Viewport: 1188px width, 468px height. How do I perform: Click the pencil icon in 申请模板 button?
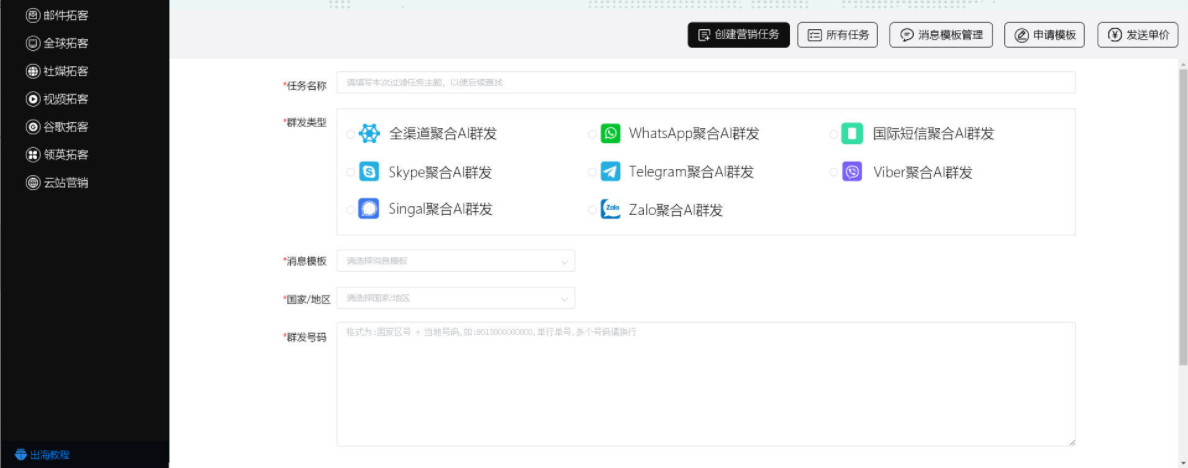[1021, 35]
